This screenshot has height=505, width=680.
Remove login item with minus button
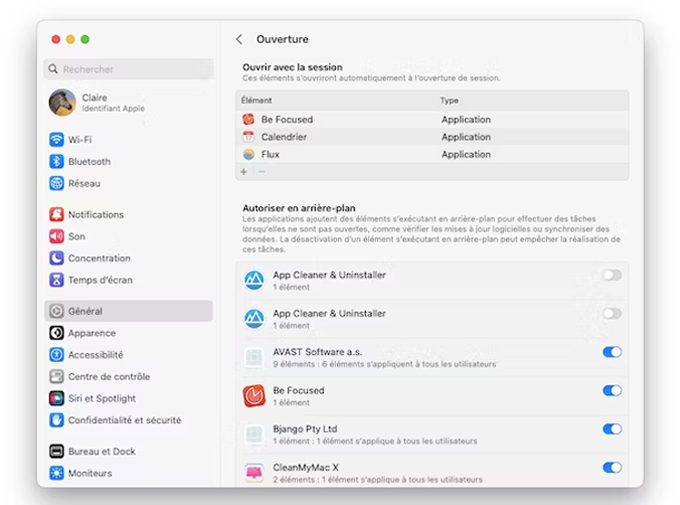[x=262, y=172]
